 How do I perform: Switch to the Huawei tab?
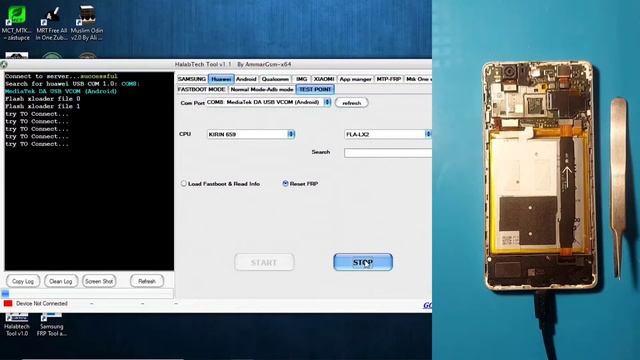[x=221, y=79]
